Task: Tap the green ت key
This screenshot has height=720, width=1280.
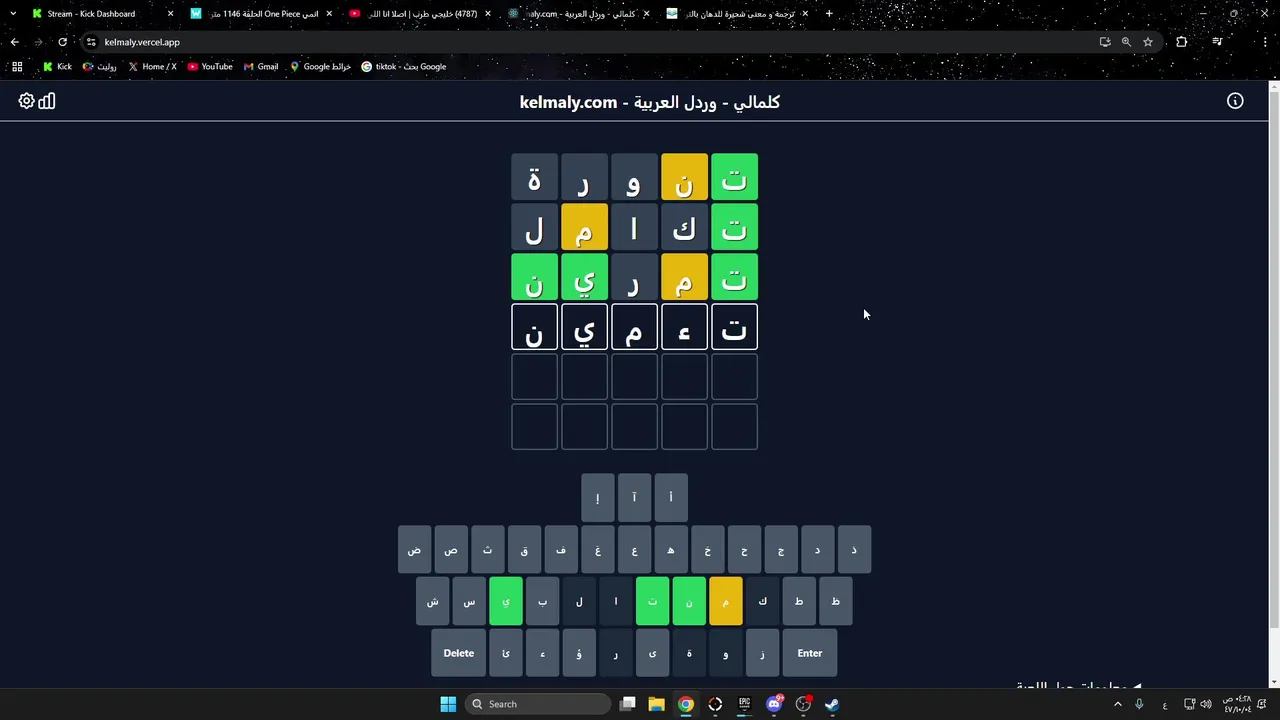Action: coord(652,601)
